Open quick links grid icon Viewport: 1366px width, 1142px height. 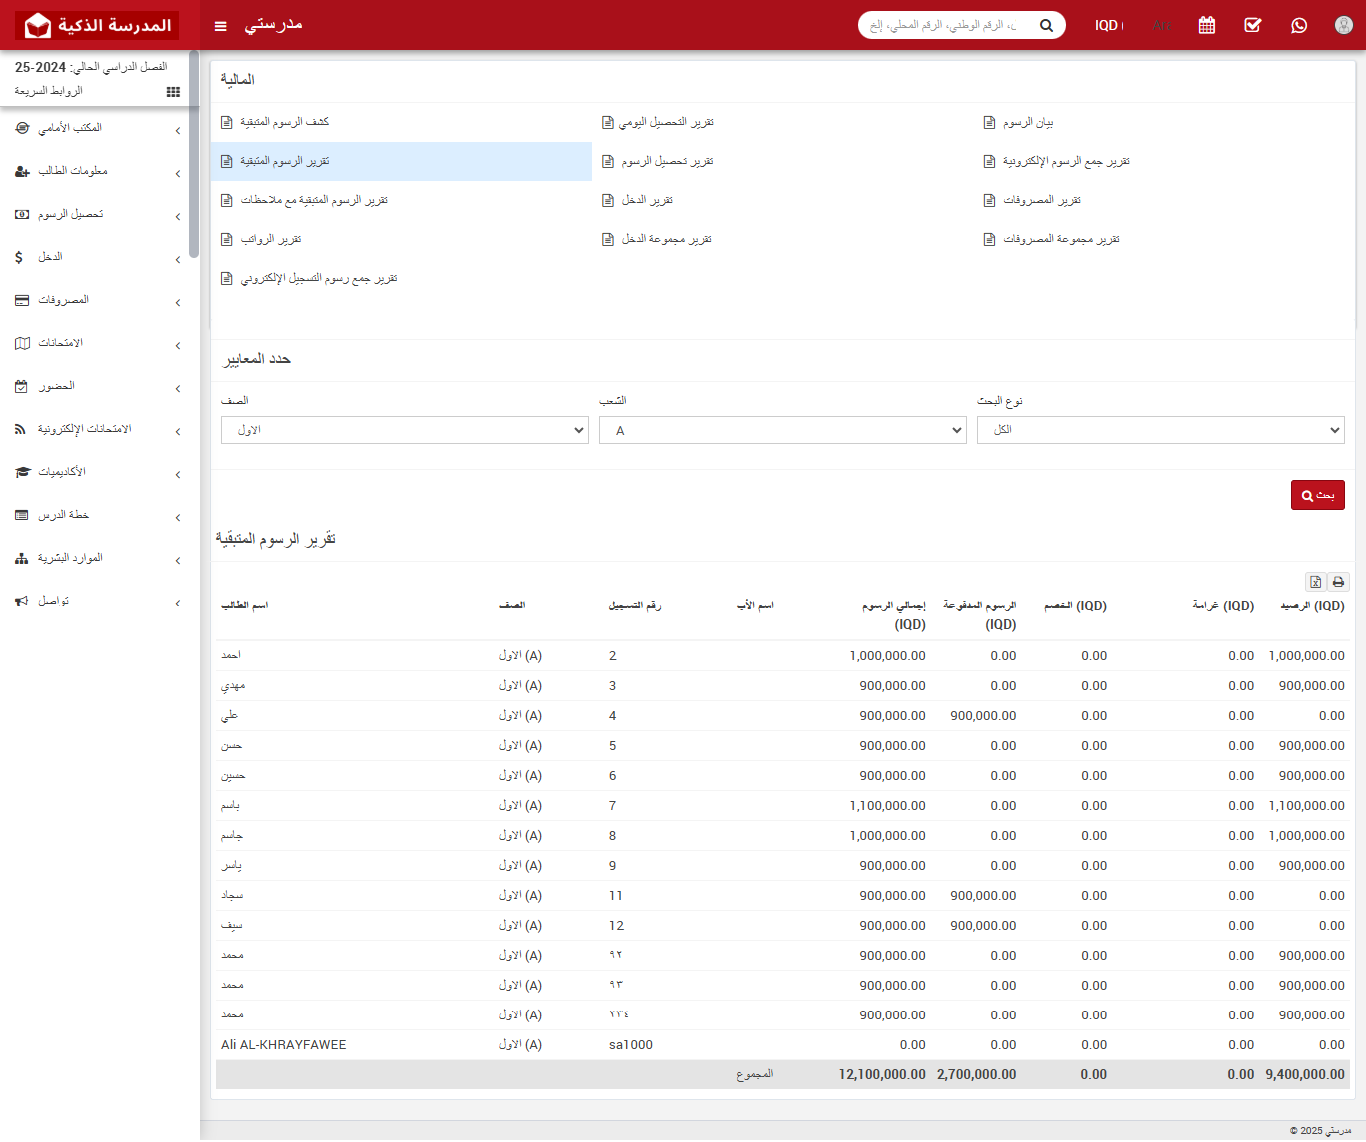coord(173,92)
